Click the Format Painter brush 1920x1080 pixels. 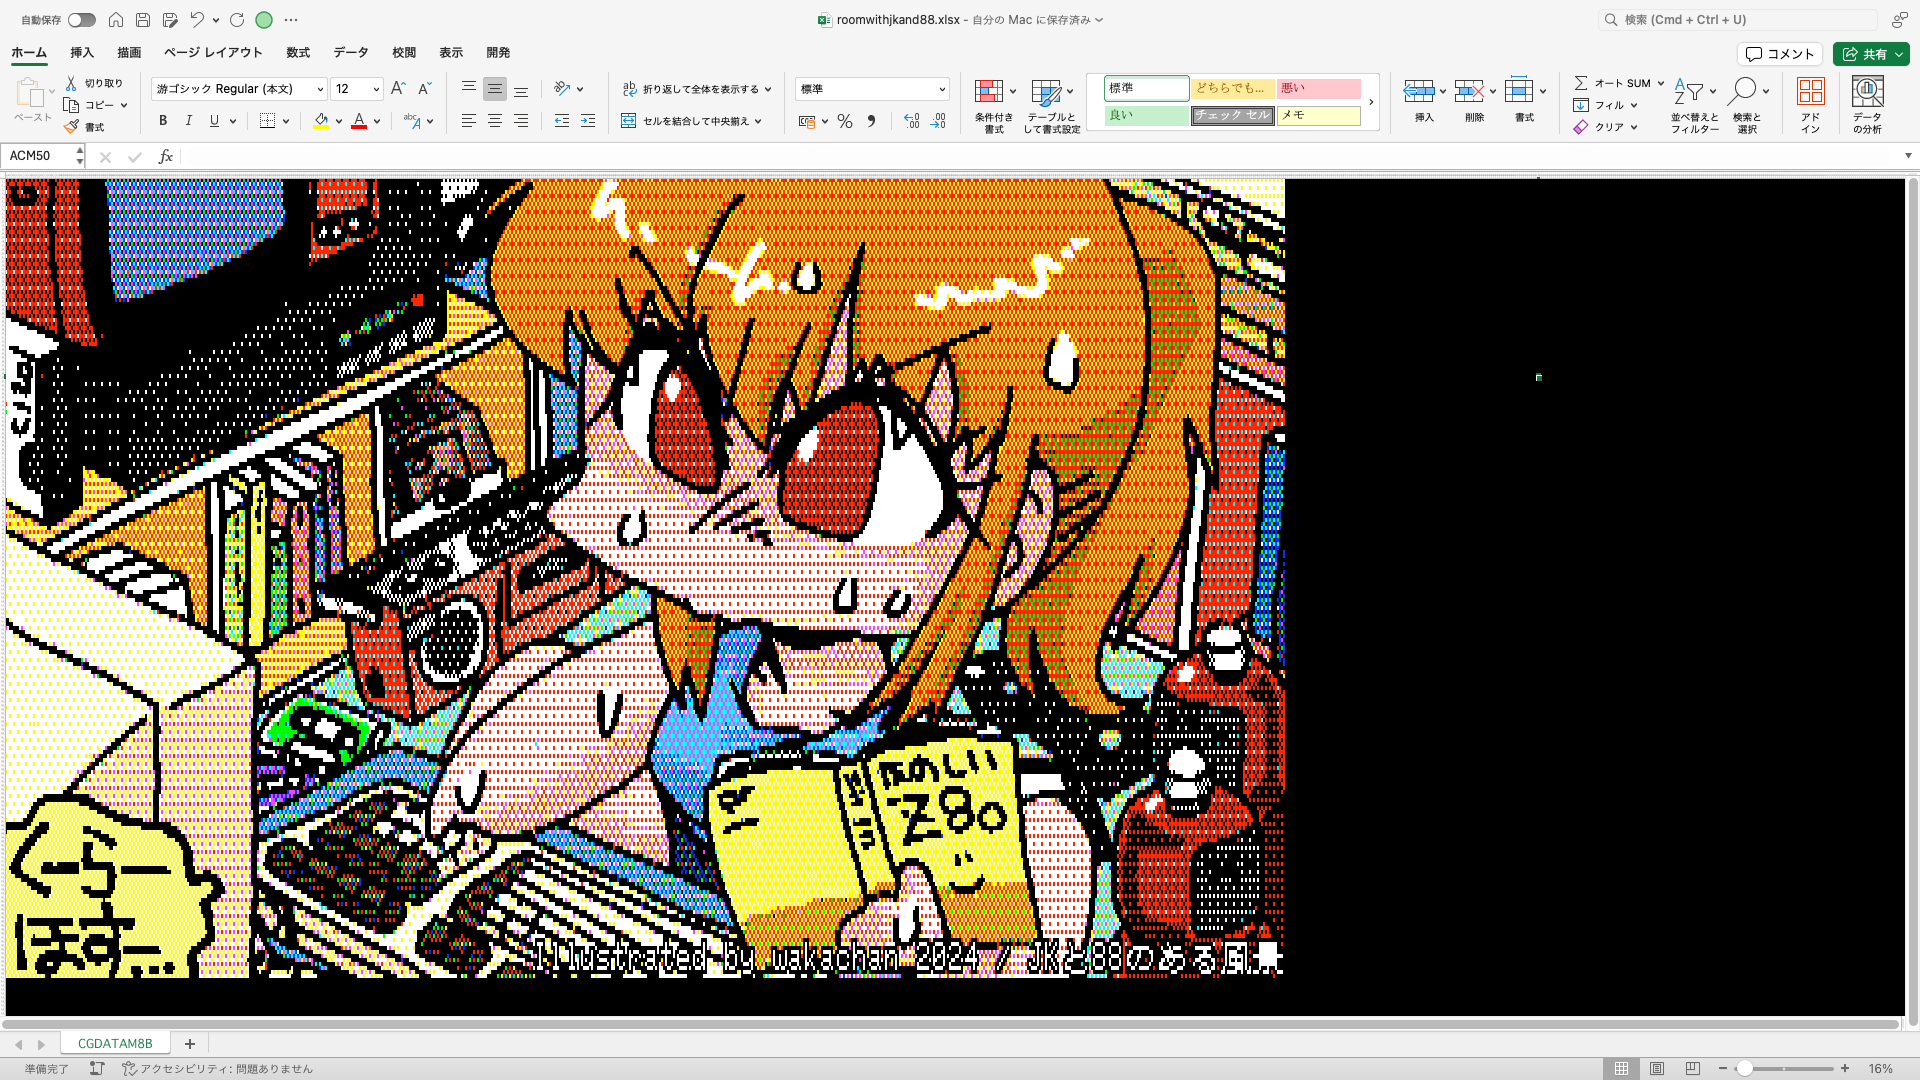[84, 127]
